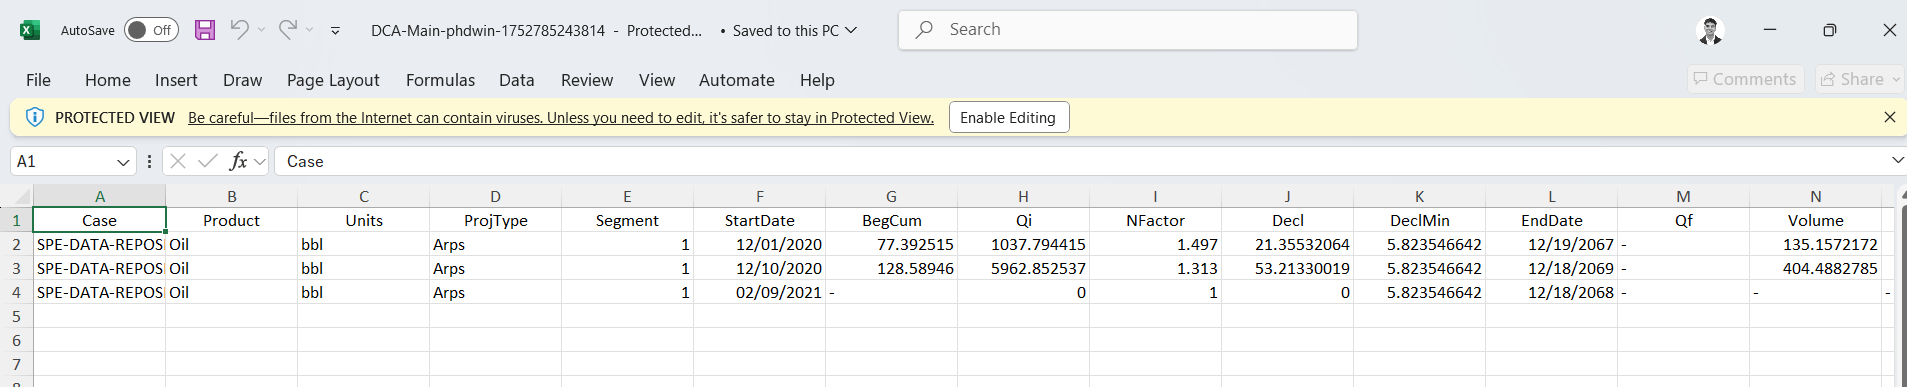Select row 2 header

tap(16, 244)
